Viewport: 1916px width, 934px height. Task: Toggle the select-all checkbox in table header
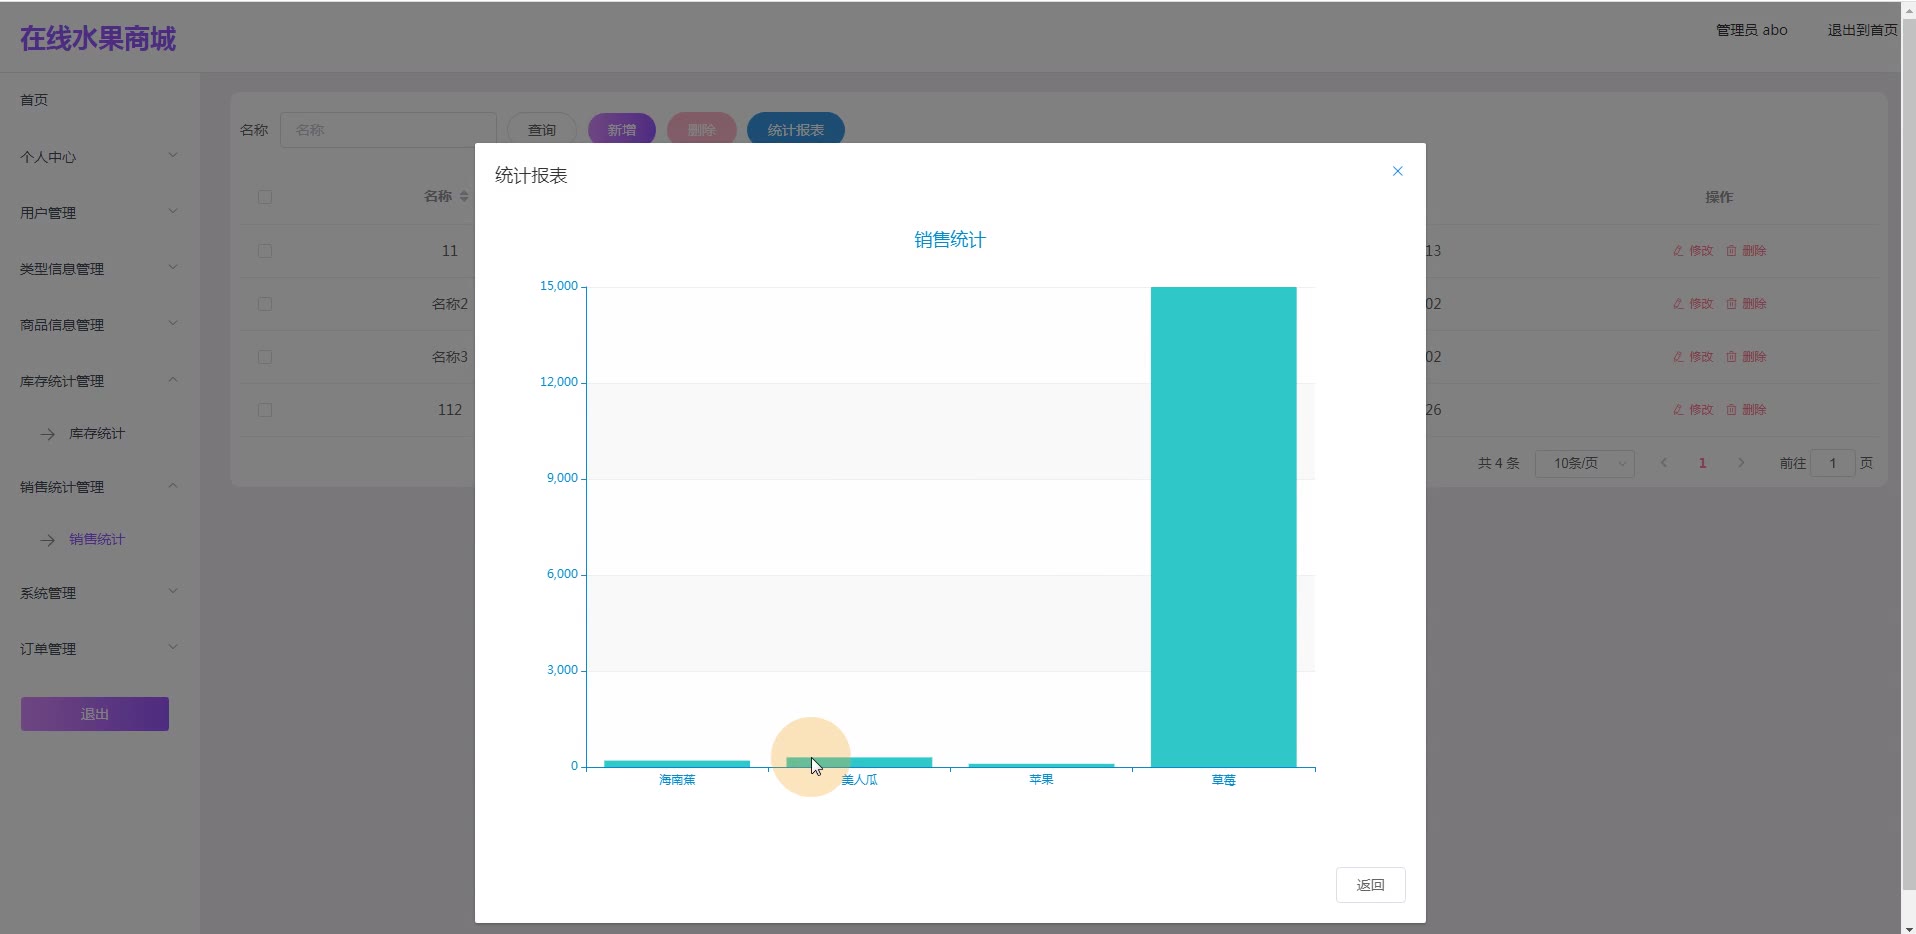click(x=265, y=197)
